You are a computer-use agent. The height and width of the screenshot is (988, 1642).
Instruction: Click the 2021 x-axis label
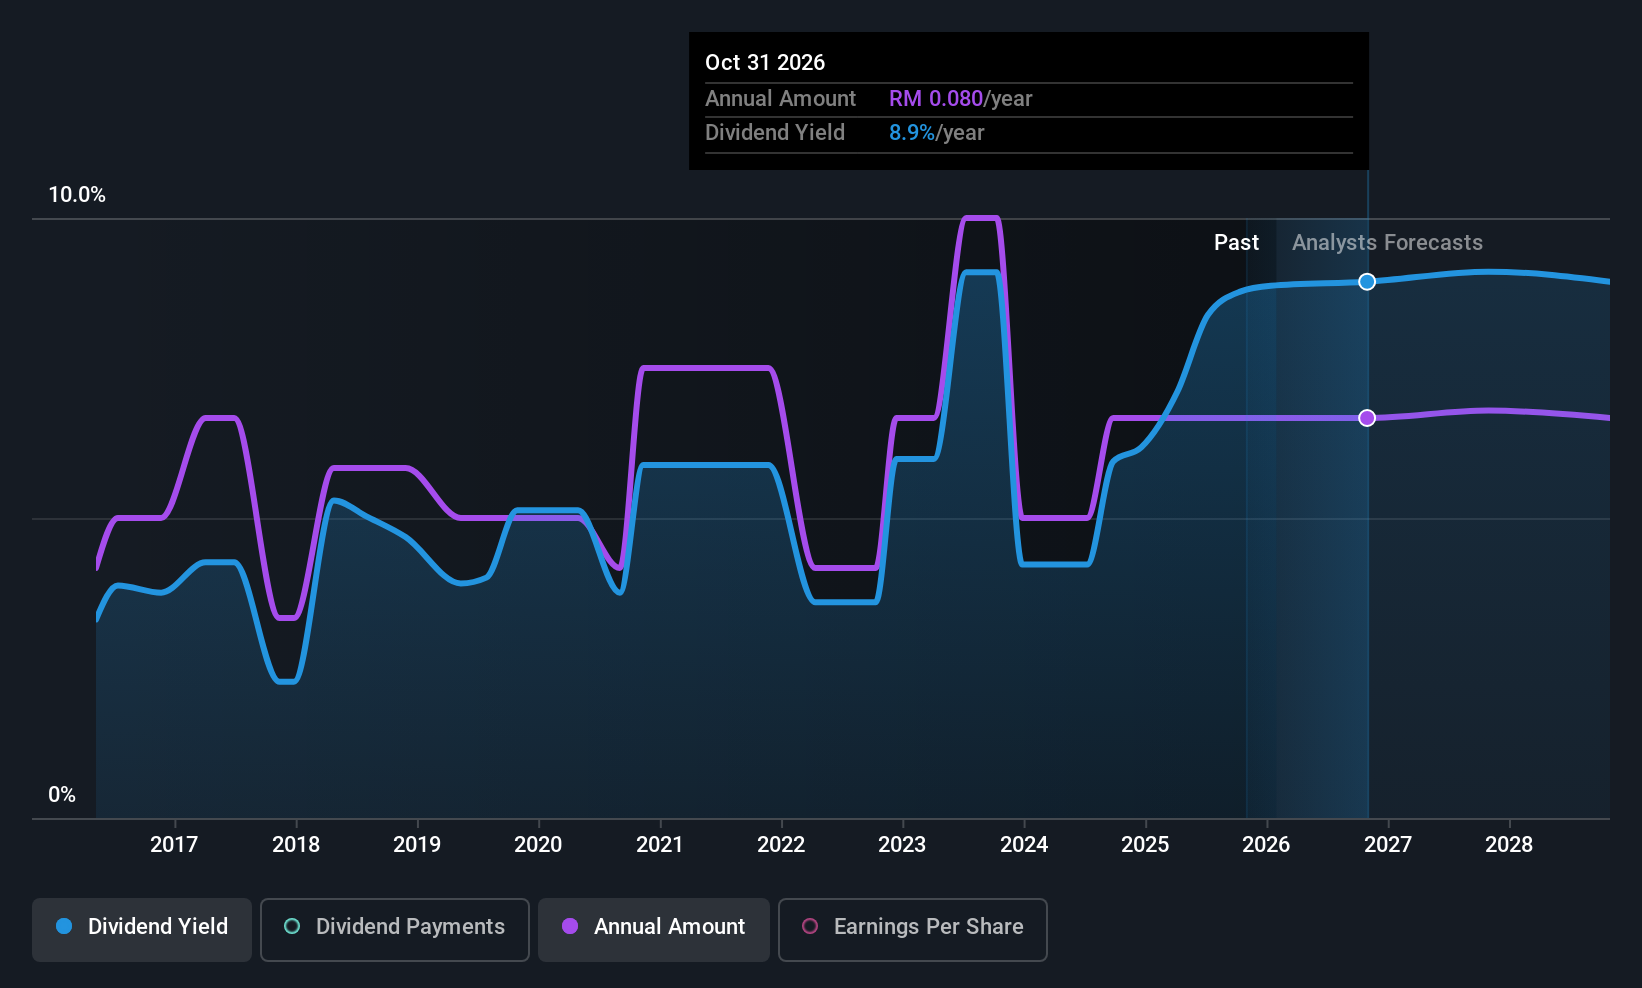tap(660, 845)
